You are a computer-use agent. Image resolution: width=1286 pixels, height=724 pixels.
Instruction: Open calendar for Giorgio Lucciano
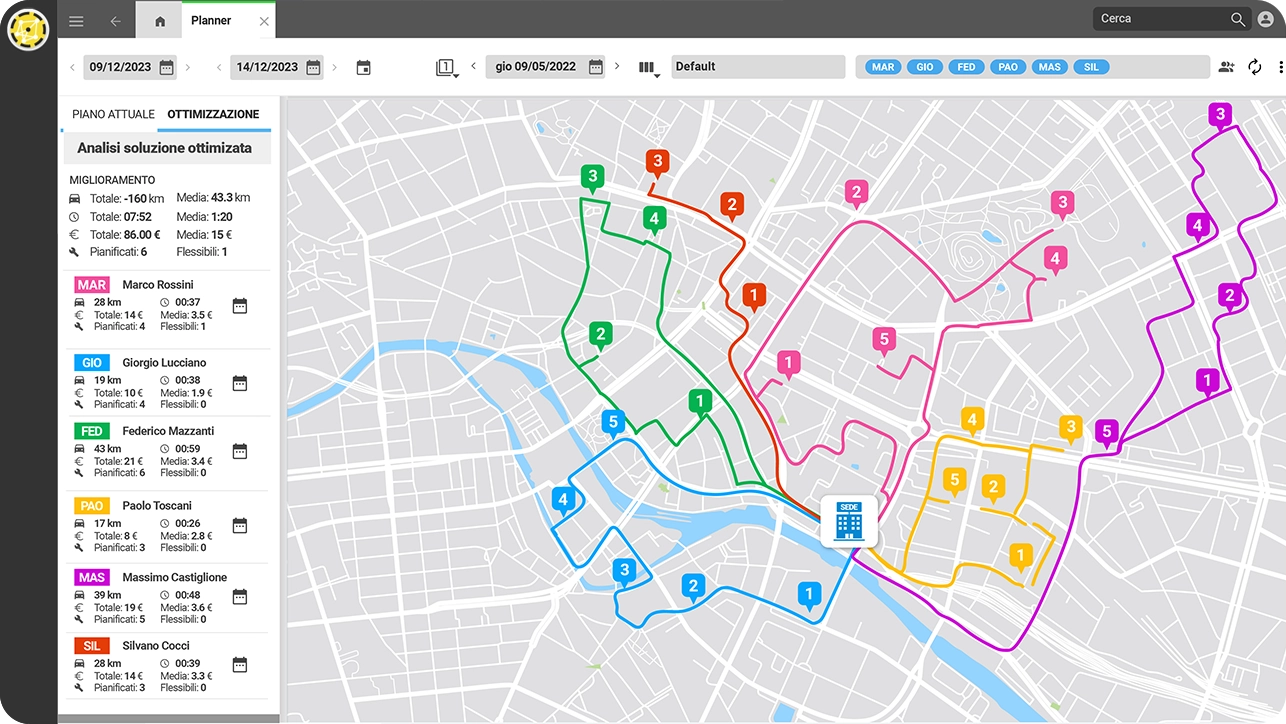(240, 383)
